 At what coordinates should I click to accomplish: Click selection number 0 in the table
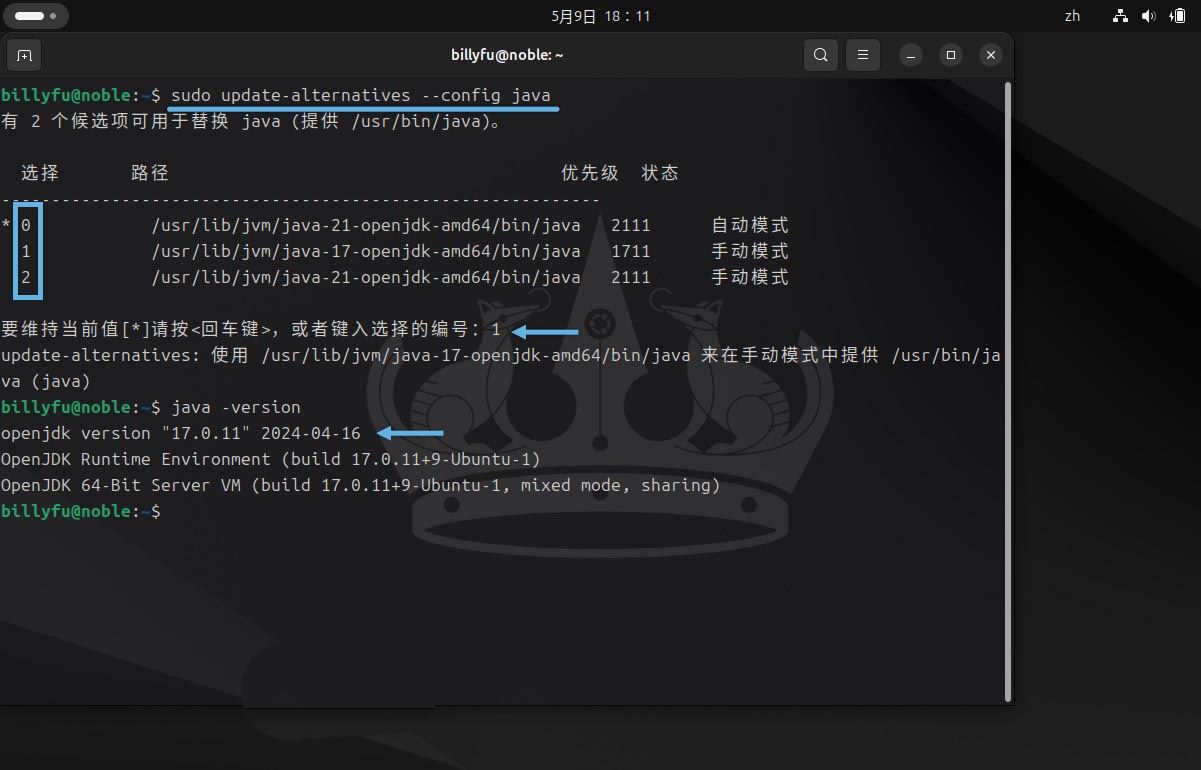click(26, 225)
